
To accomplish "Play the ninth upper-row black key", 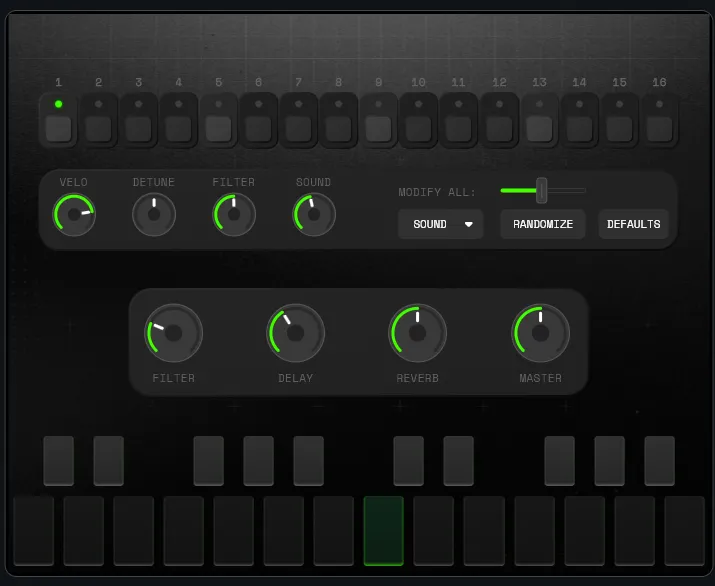I will click(x=610, y=461).
